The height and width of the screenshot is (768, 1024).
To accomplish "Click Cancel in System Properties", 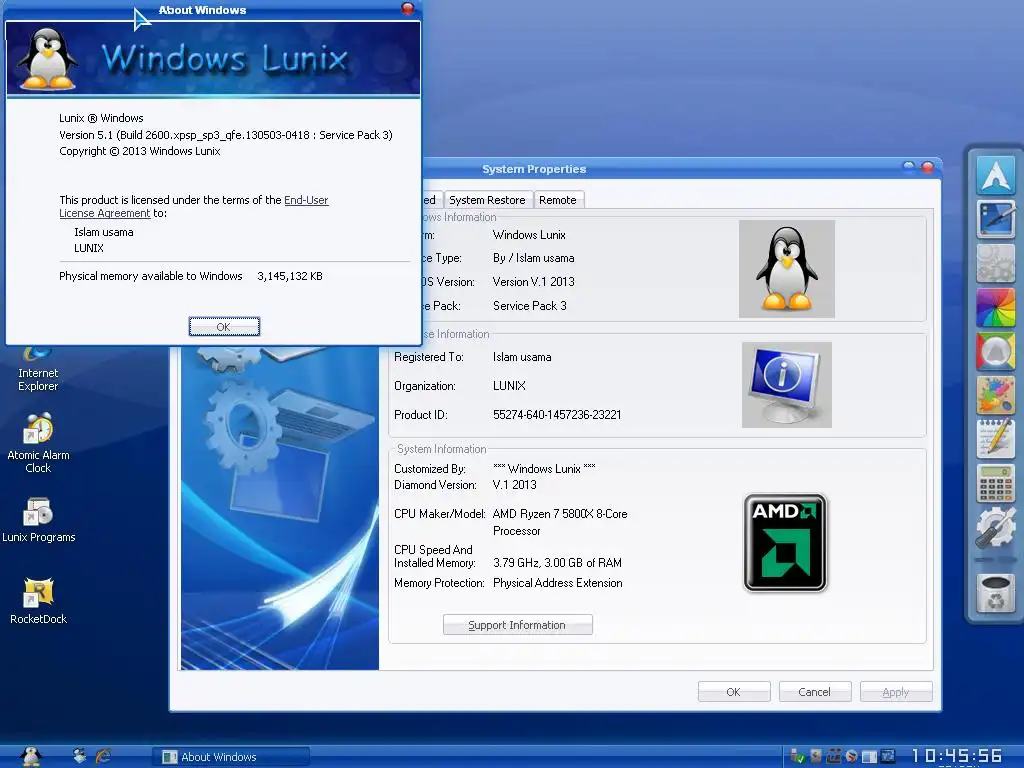I will (815, 692).
